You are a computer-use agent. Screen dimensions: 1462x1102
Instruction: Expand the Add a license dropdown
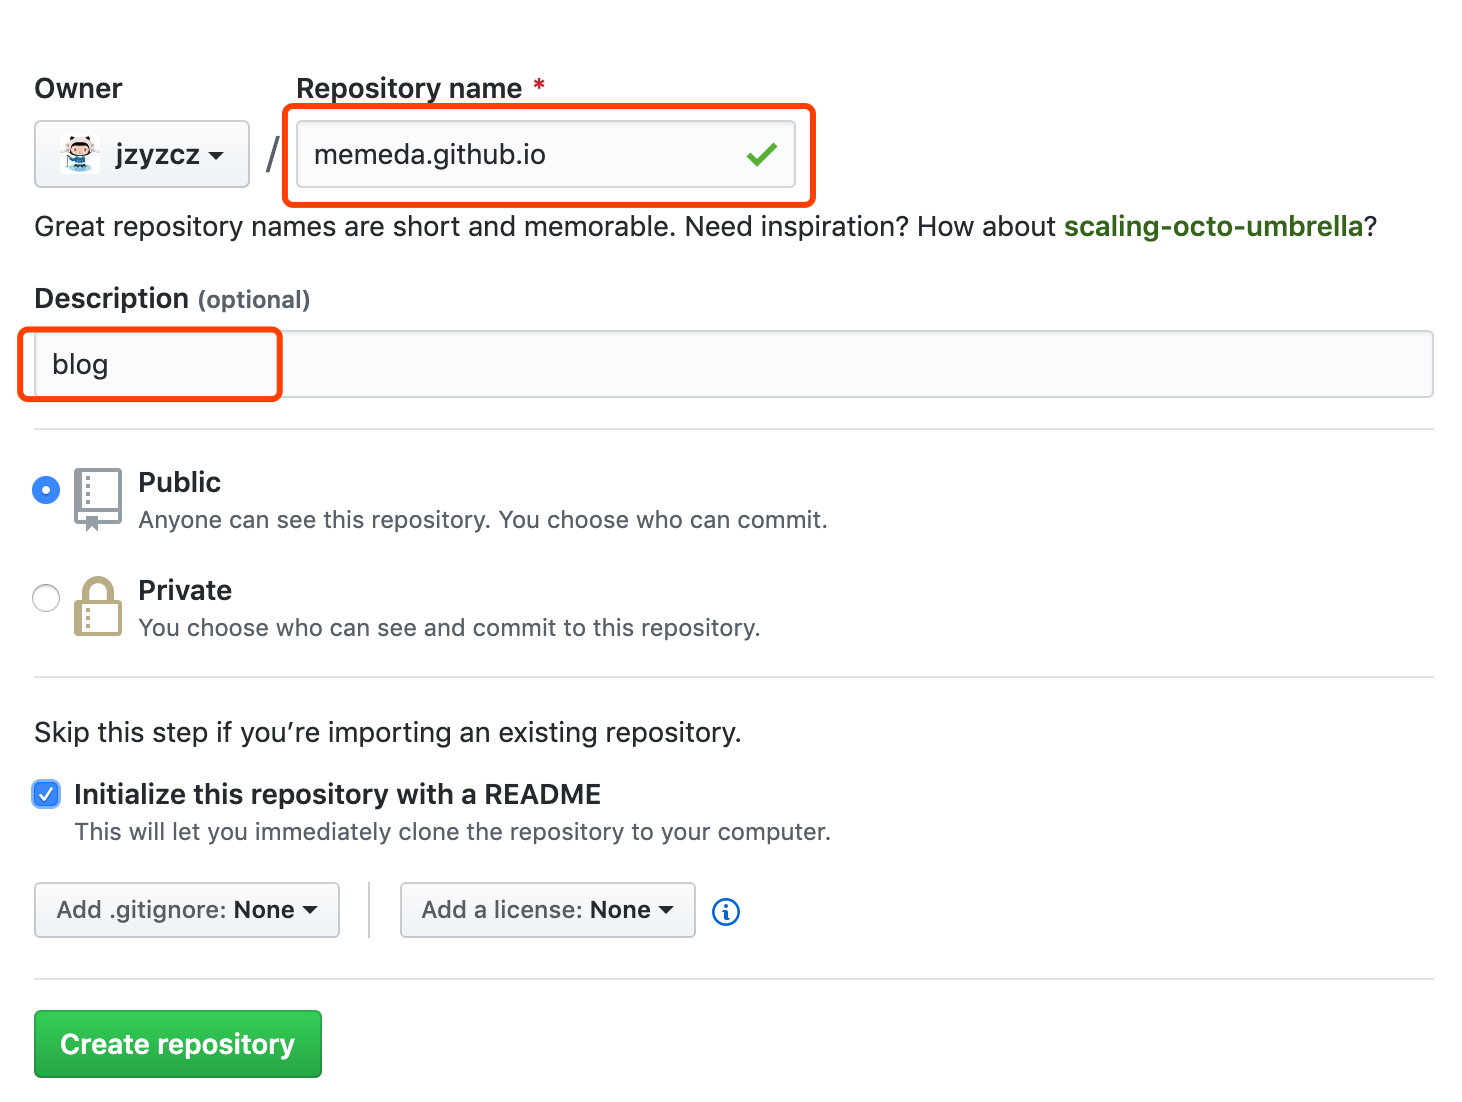pos(547,910)
